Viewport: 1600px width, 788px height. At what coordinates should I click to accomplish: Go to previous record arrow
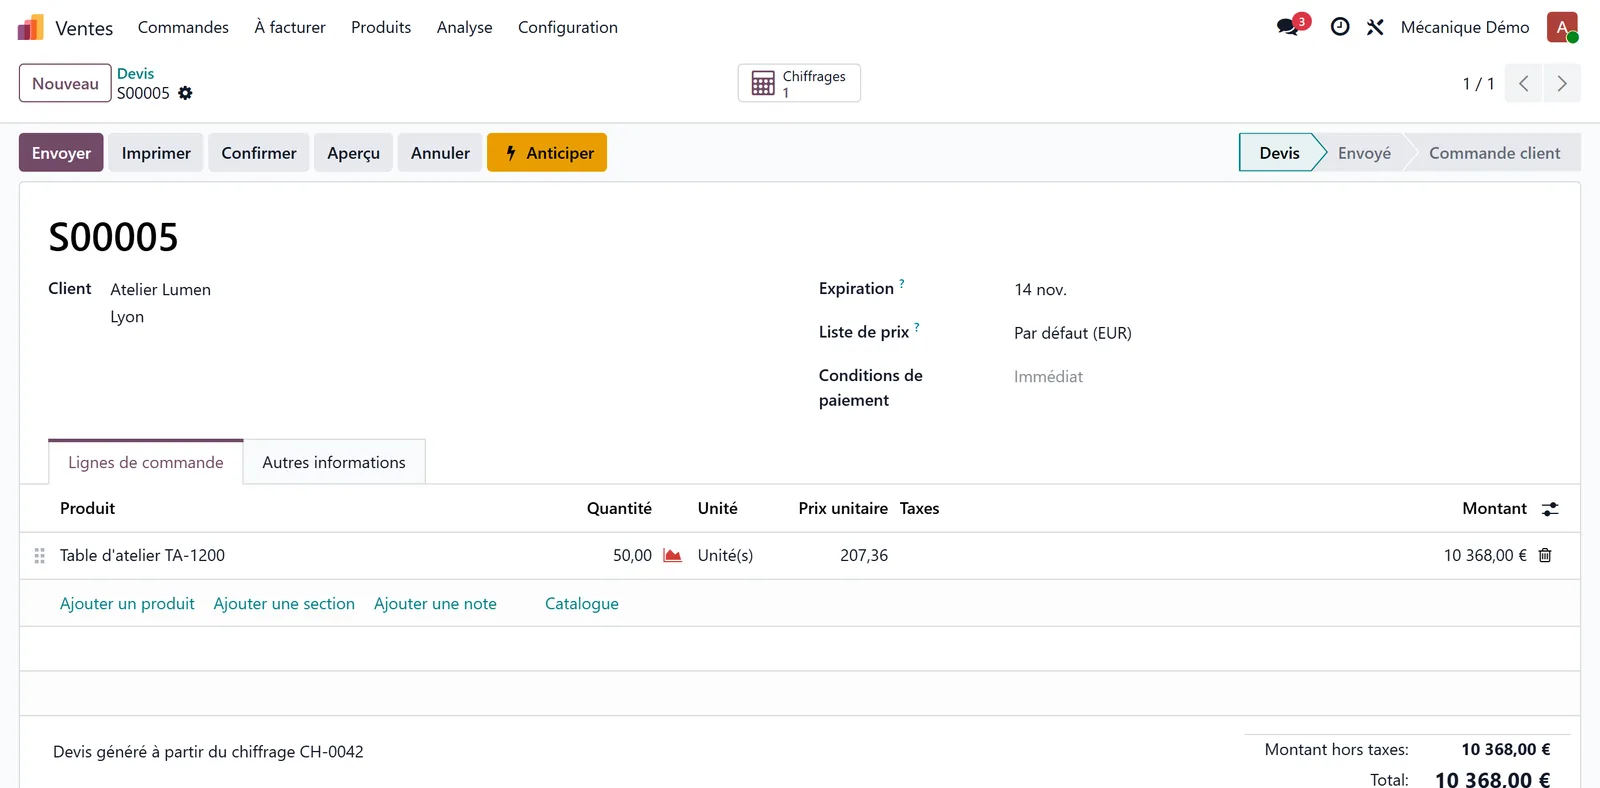pos(1524,84)
